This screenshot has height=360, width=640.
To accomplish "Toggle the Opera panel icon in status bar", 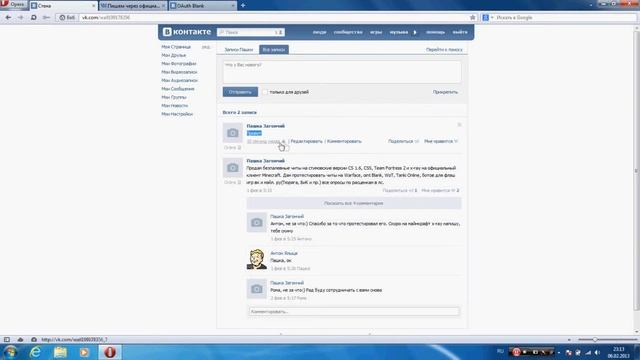I will tap(7, 340).
